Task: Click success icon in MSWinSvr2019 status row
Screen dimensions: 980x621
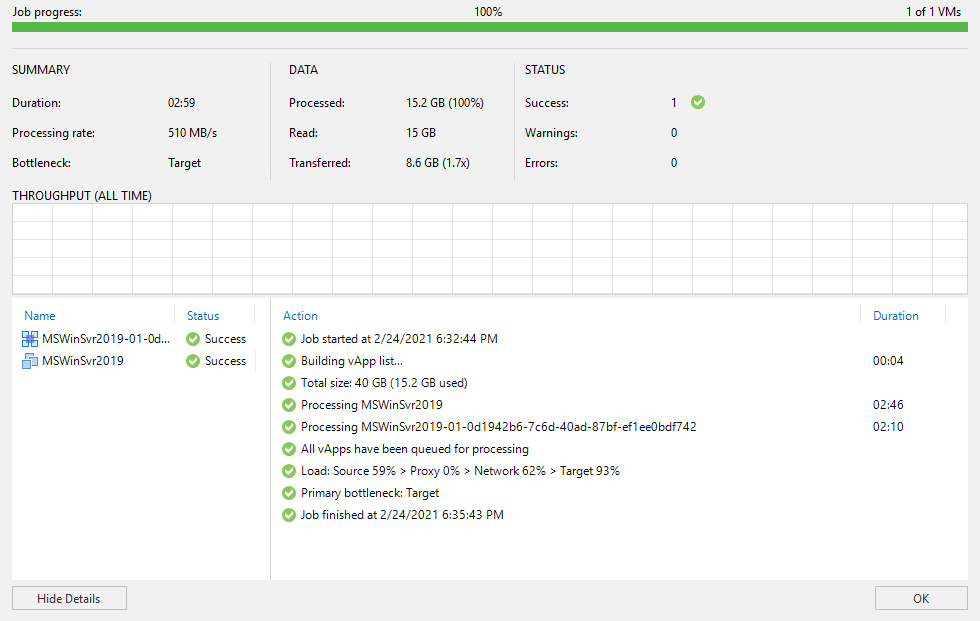Action: tap(193, 360)
